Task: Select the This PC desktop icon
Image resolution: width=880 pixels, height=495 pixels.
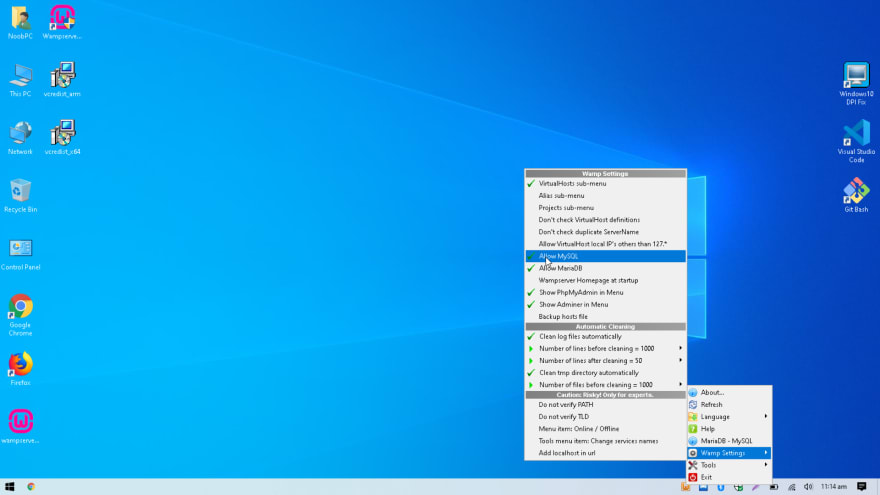Action: coord(20,80)
